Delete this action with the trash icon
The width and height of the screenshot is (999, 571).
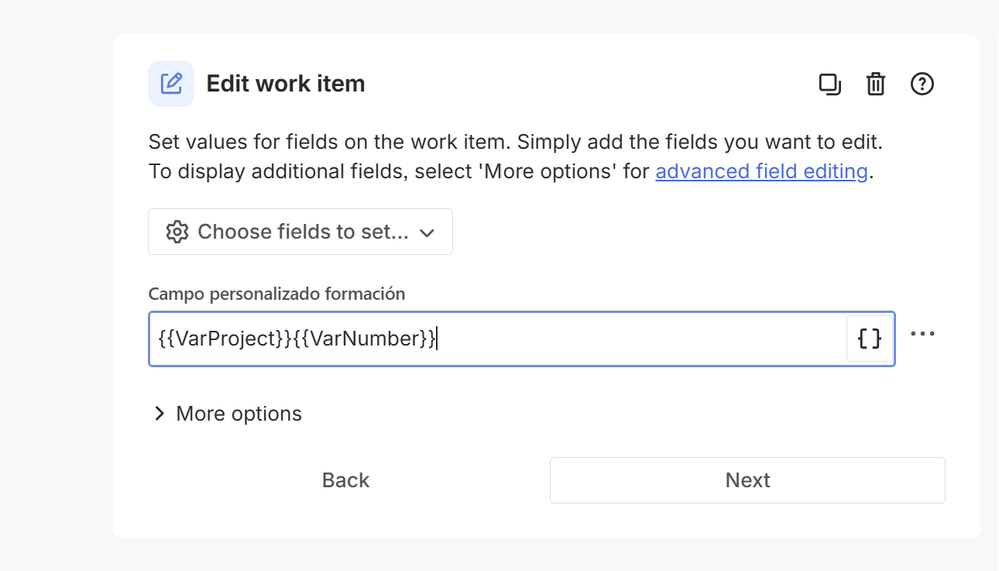pos(875,84)
